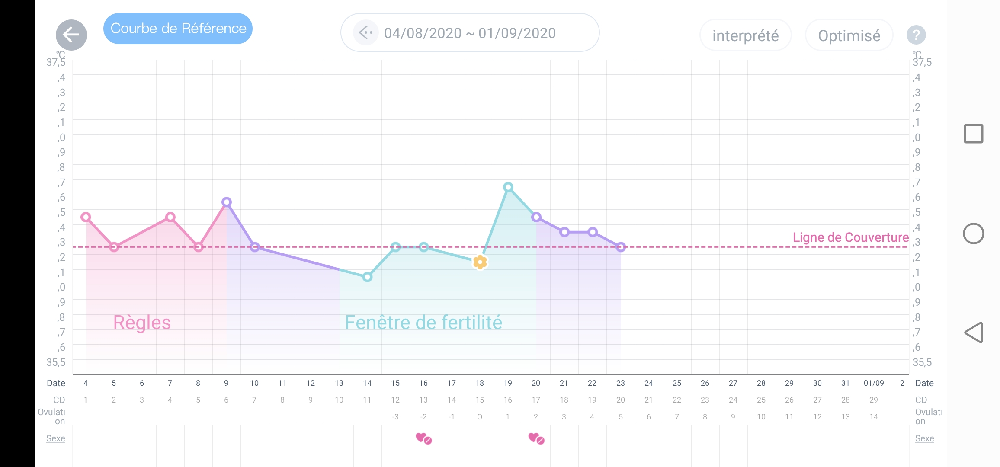The image size is (1000, 467).
Task: Tap the heart icon under date 16
Action: 423,438
